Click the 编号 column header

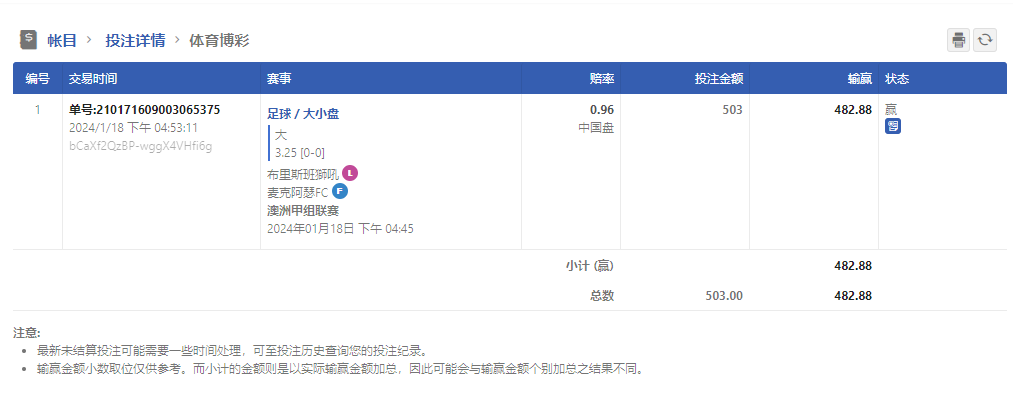pos(37,79)
